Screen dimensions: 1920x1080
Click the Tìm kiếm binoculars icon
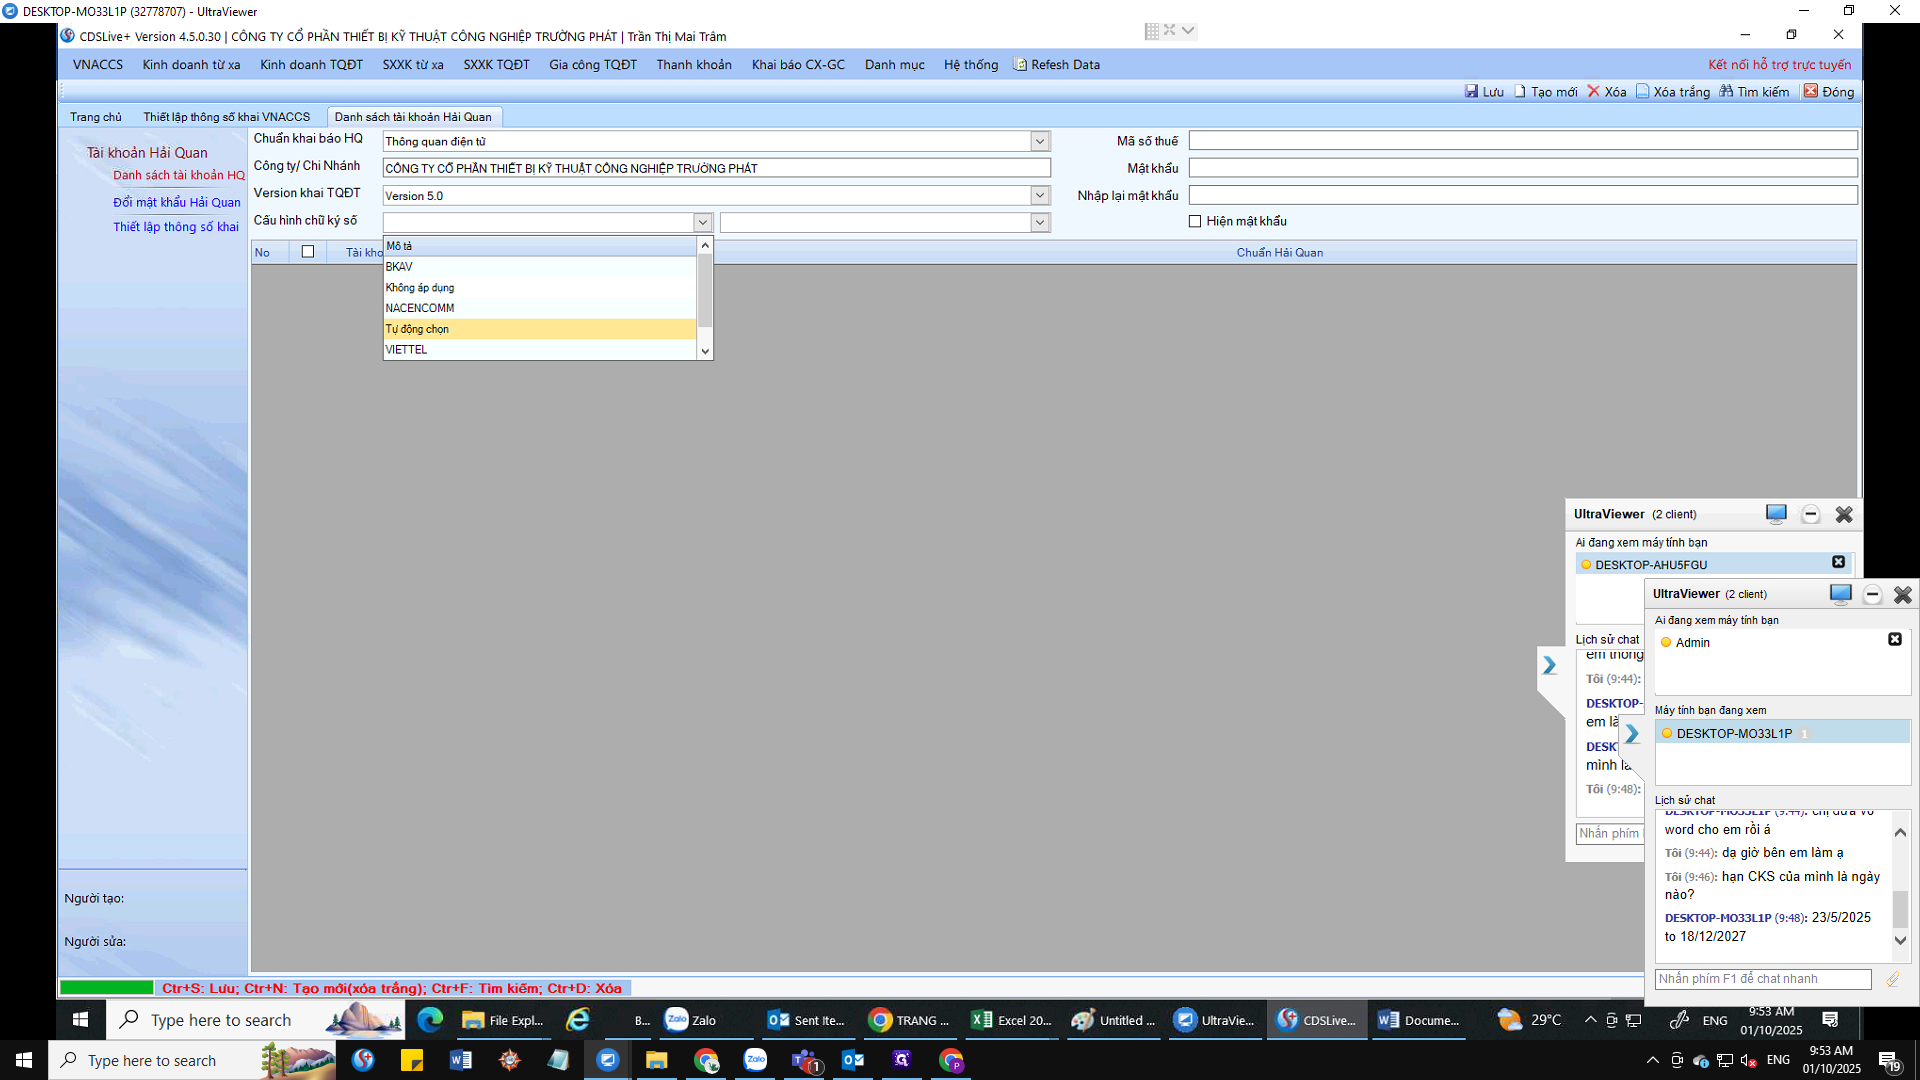(x=1726, y=91)
